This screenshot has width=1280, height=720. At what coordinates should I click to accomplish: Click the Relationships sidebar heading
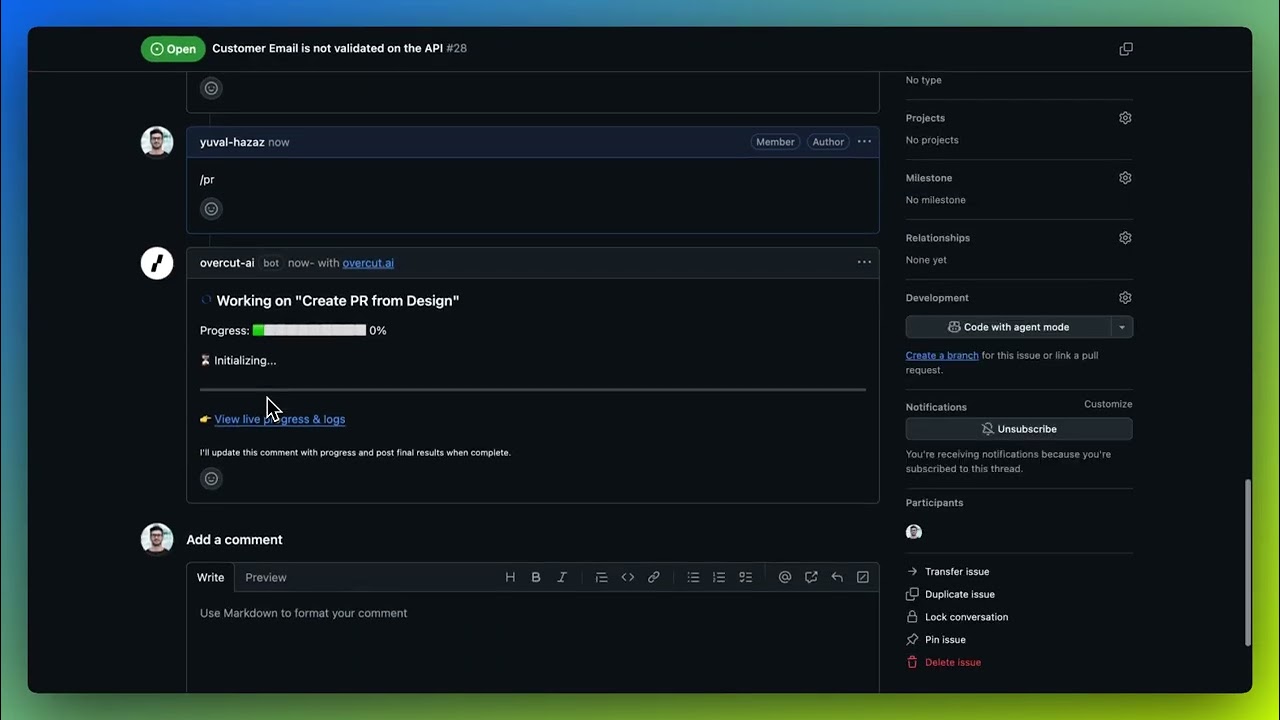(938, 238)
